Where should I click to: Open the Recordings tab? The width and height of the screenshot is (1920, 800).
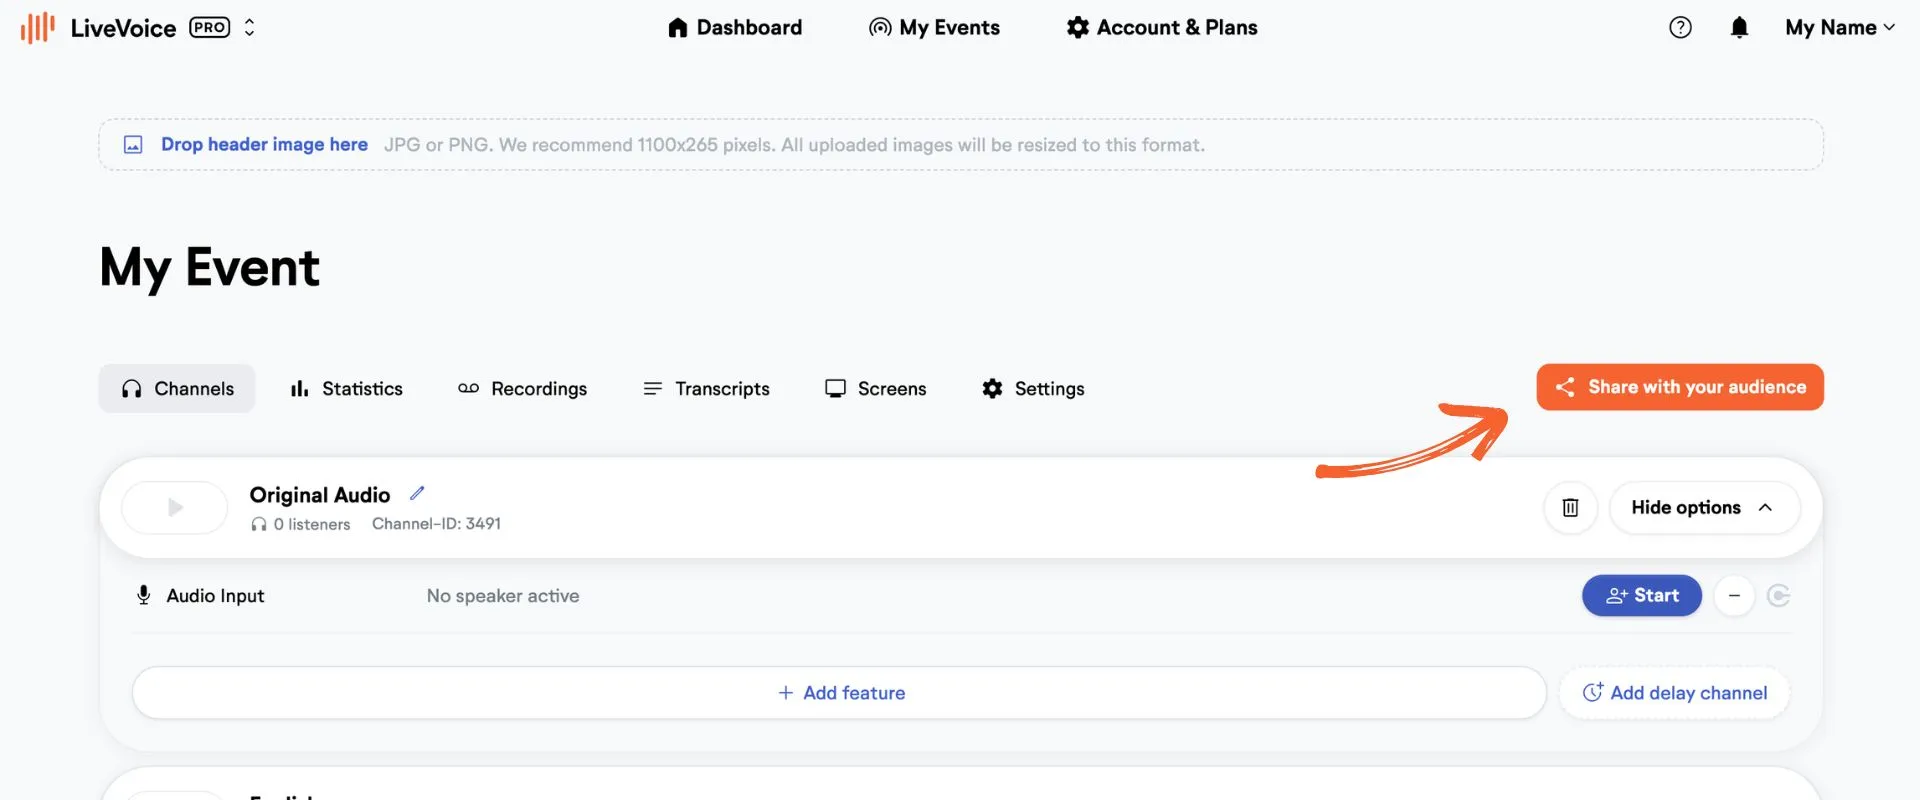[x=523, y=389]
